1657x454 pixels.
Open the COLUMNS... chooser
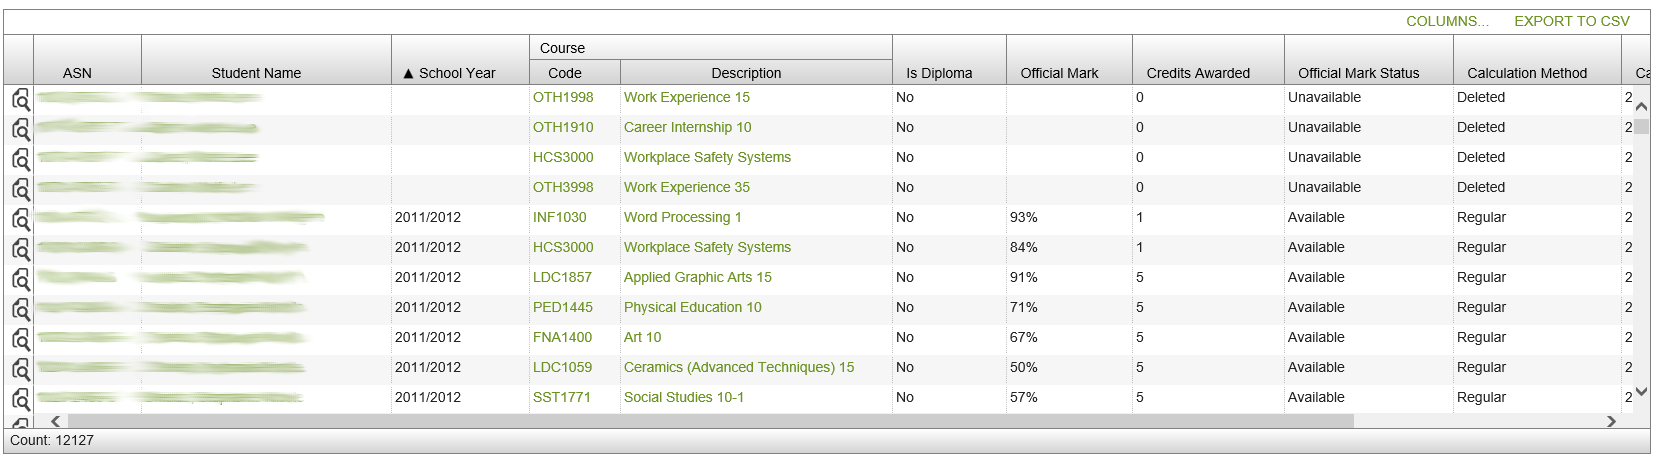pos(1446,21)
